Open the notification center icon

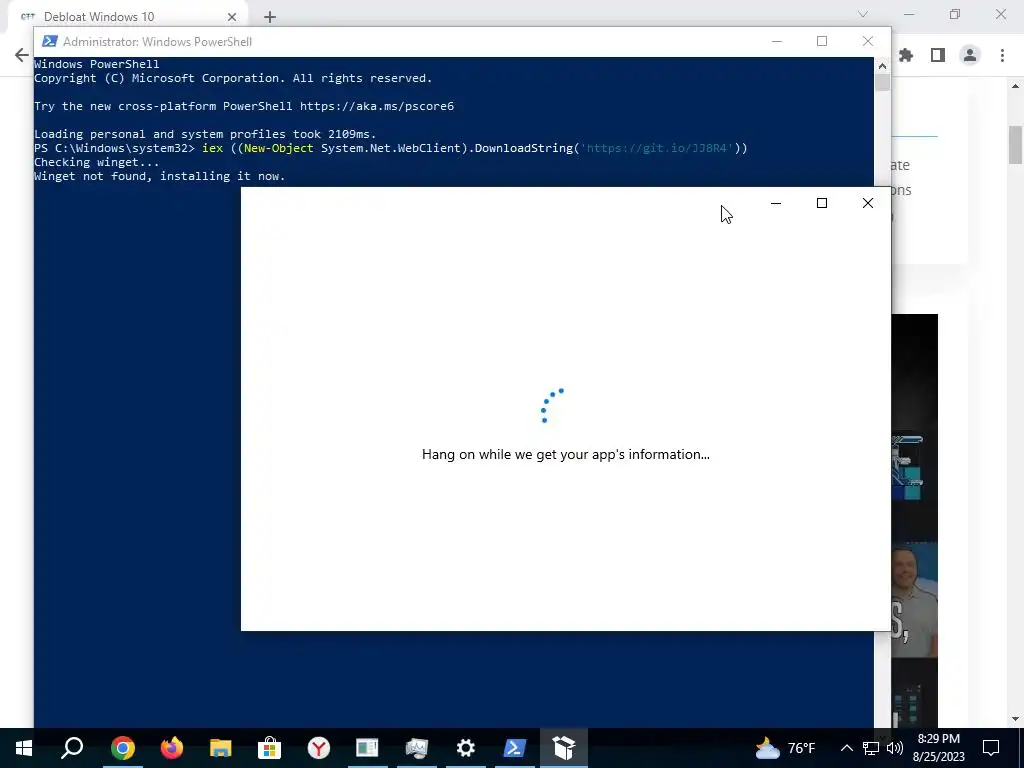(991, 748)
